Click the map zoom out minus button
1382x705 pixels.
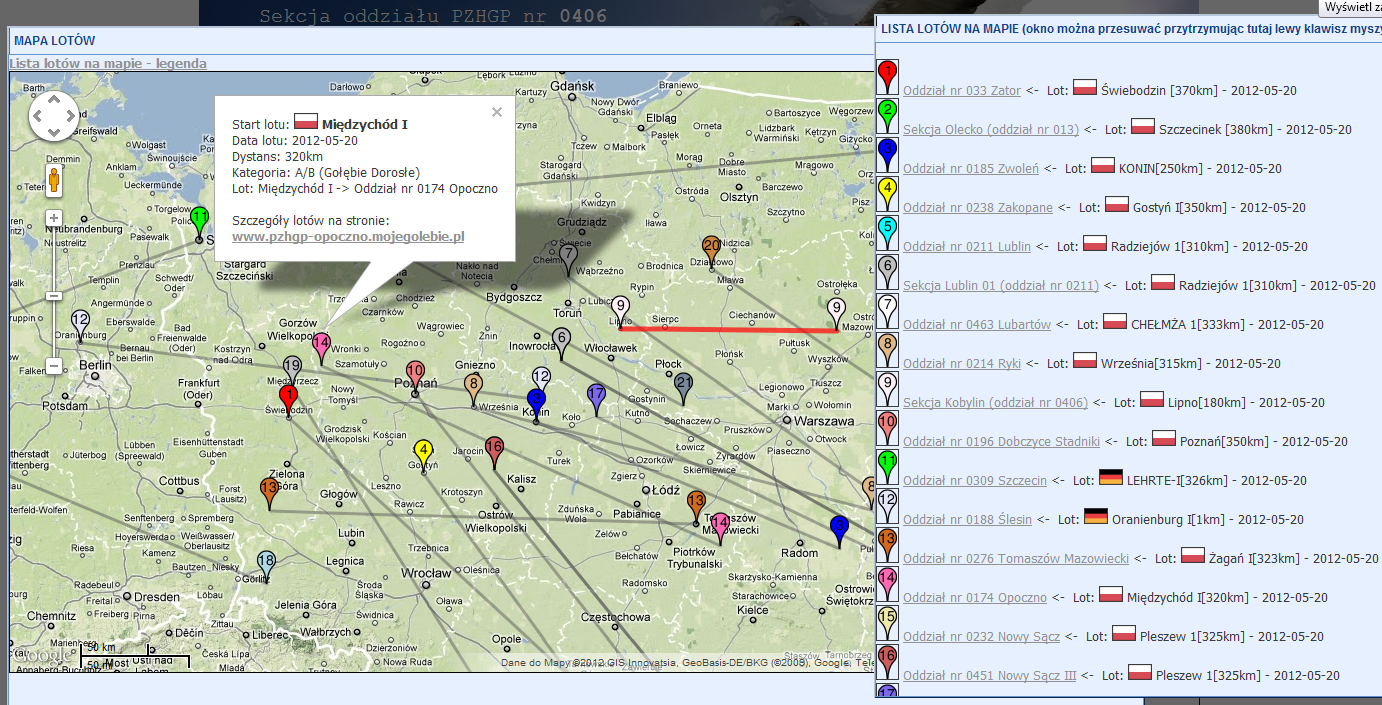coord(54,366)
